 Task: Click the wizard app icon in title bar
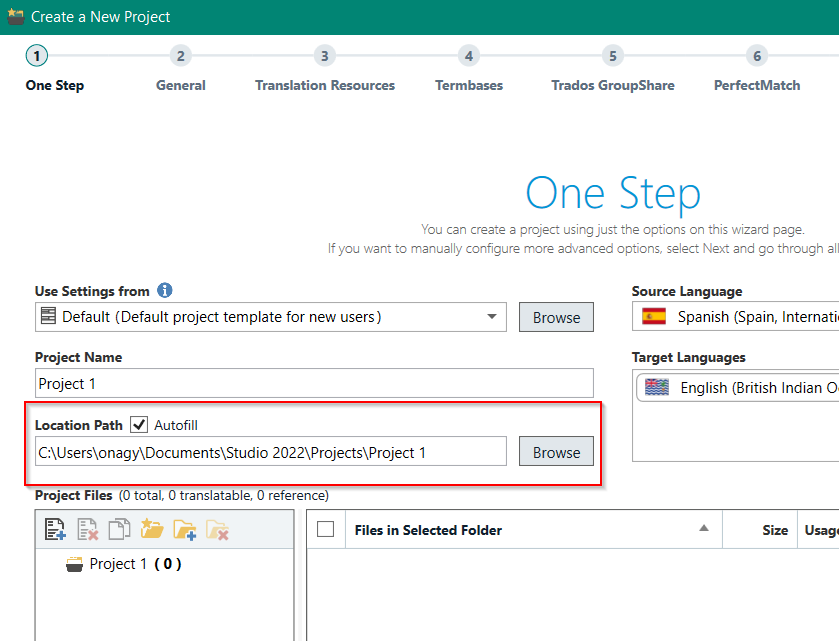coord(16,17)
